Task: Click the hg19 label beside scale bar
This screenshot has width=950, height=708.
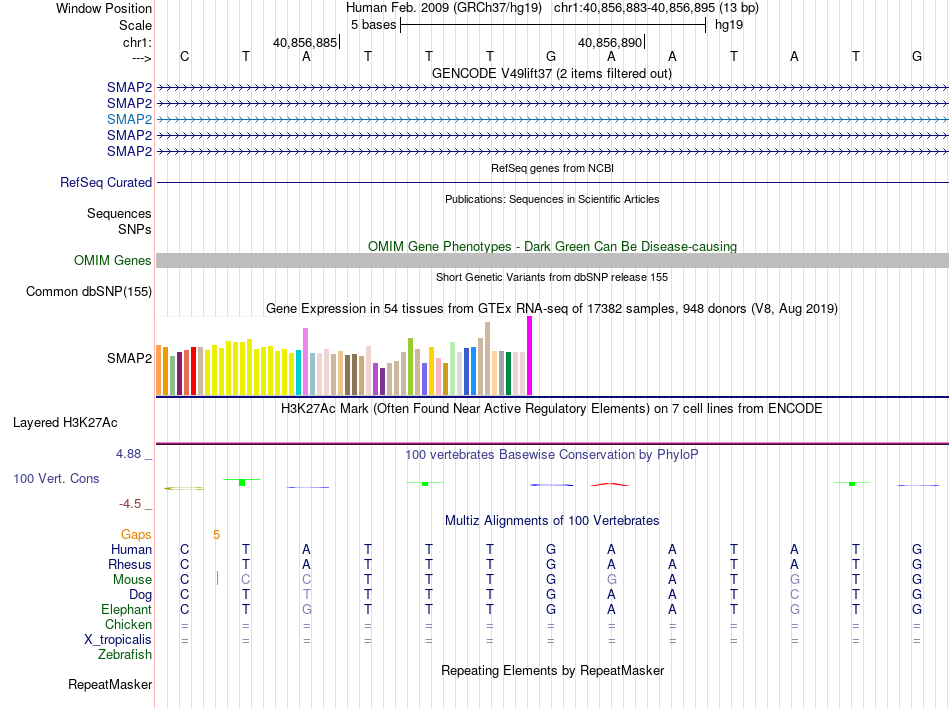Action: (729, 25)
